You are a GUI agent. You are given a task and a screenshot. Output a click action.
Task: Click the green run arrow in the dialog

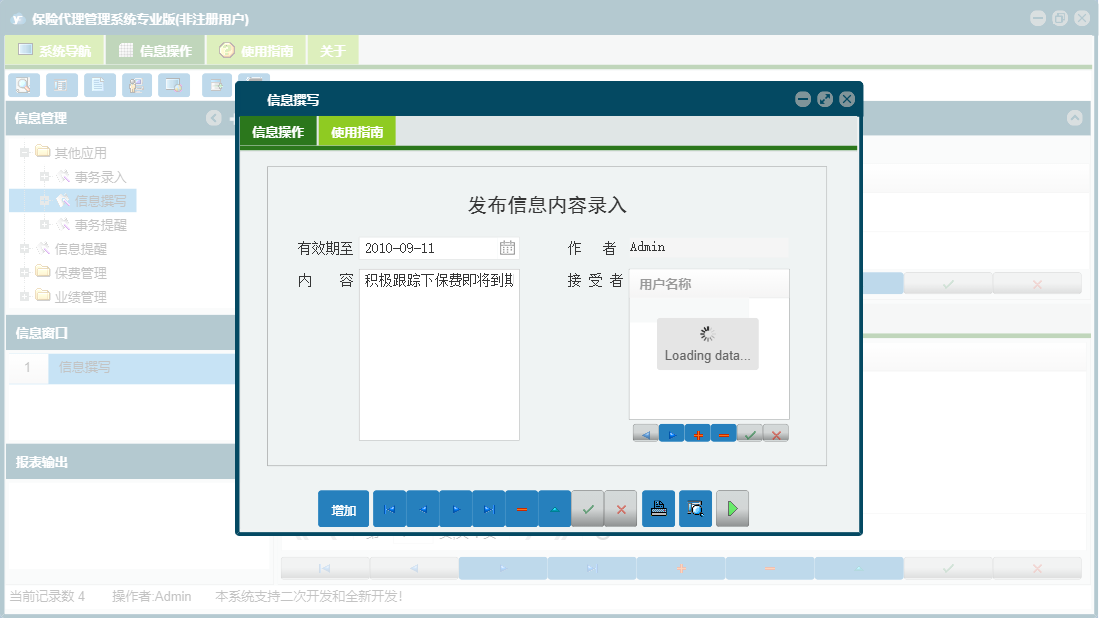click(732, 508)
